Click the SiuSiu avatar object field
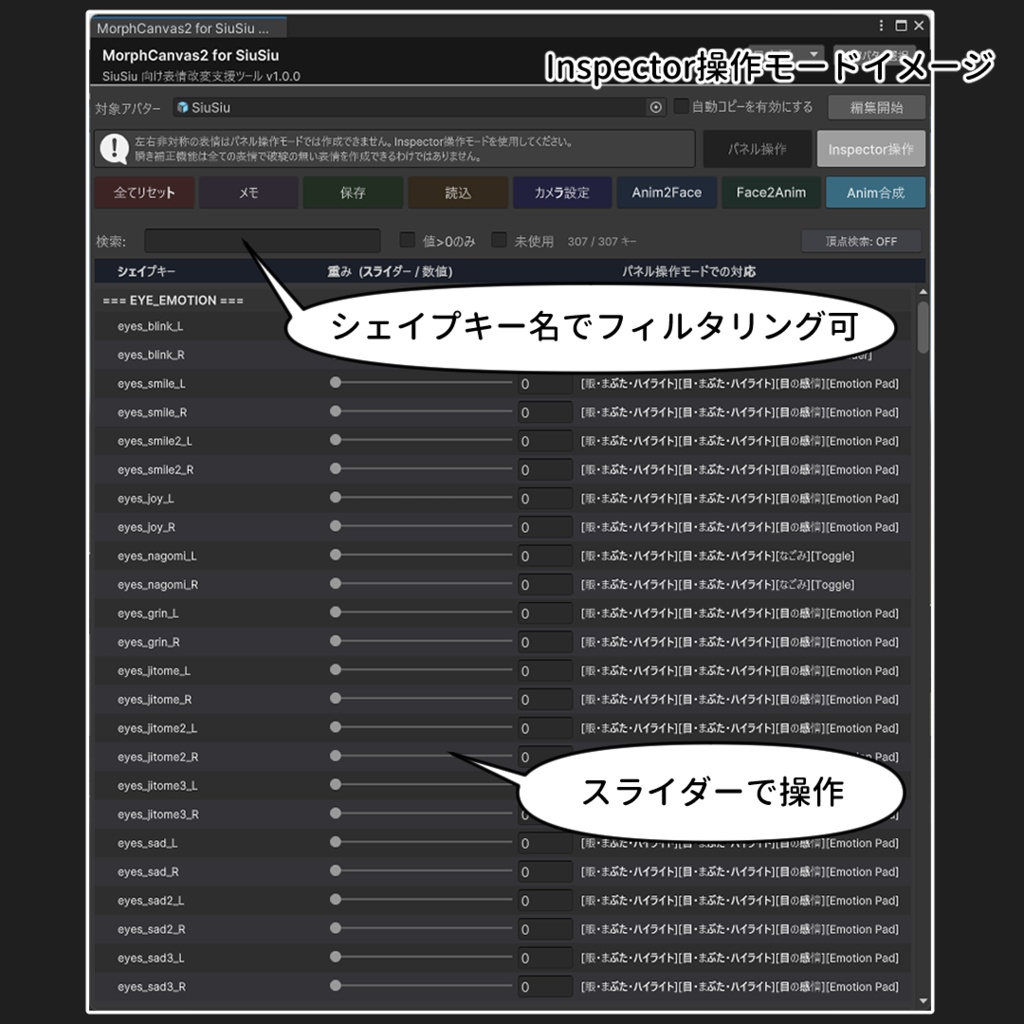The width and height of the screenshot is (1024, 1024). [x=419, y=107]
